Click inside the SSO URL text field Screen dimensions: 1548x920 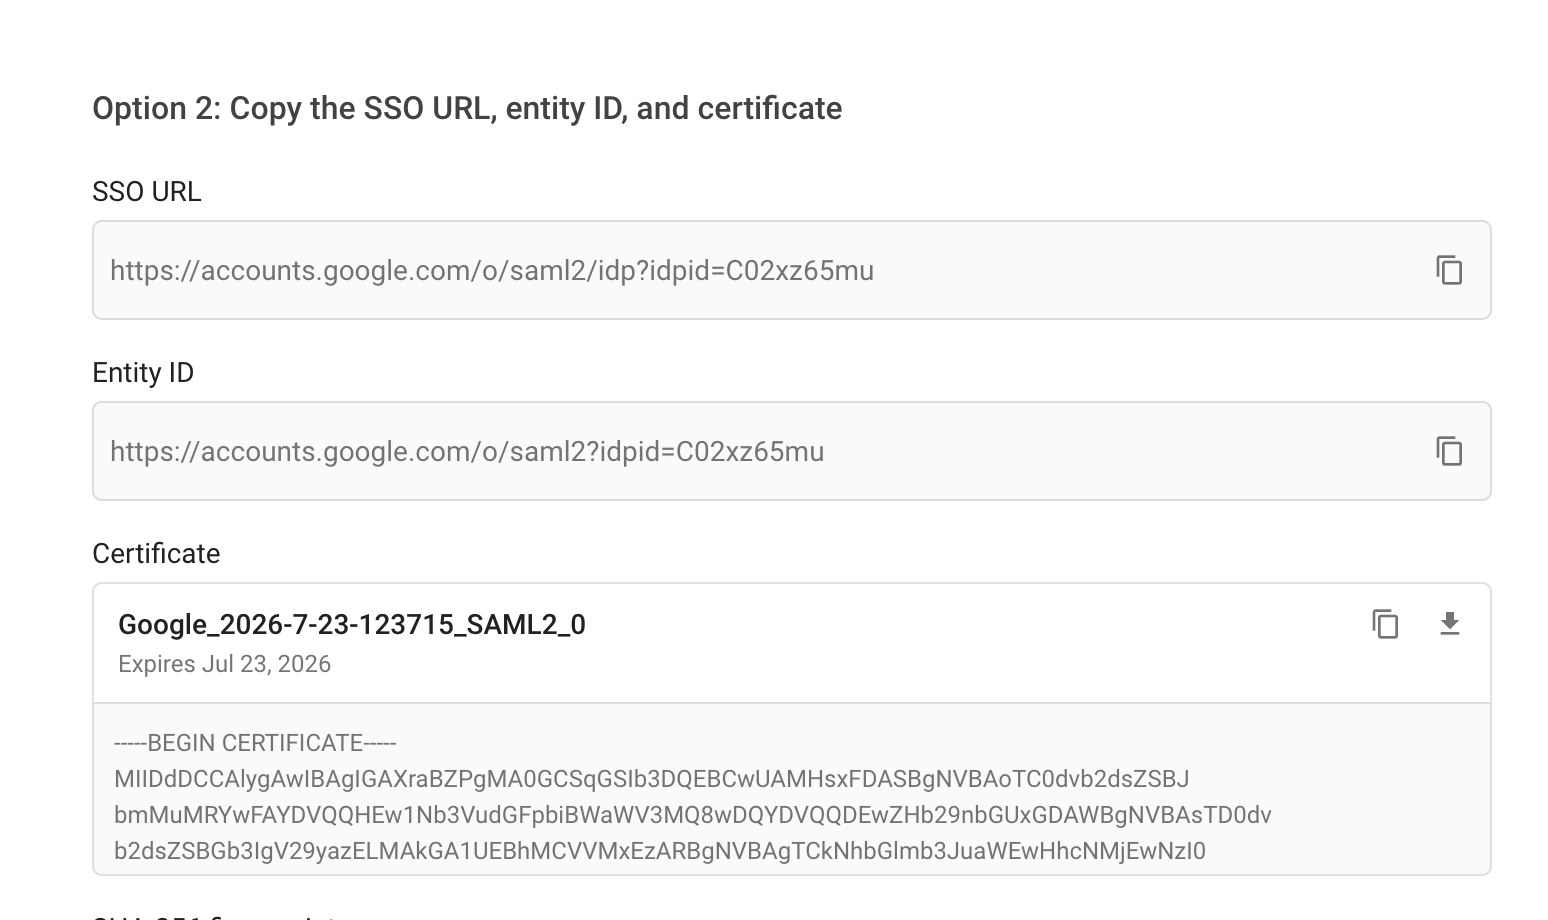click(x=791, y=270)
